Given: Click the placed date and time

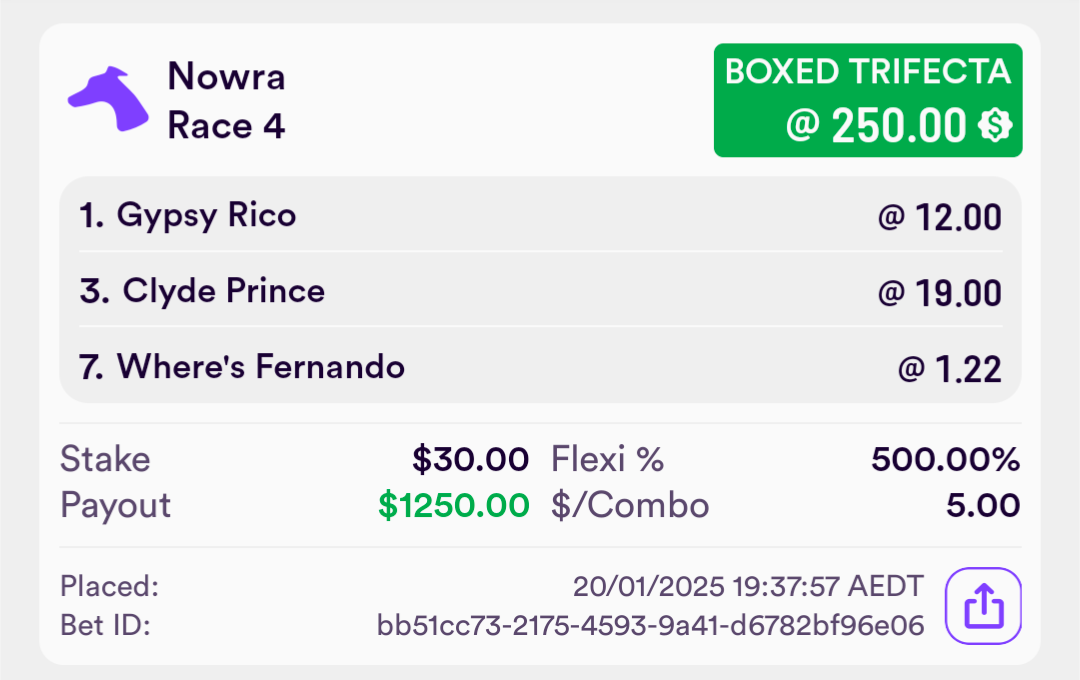Looking at the screenshot, I should 748,586.
